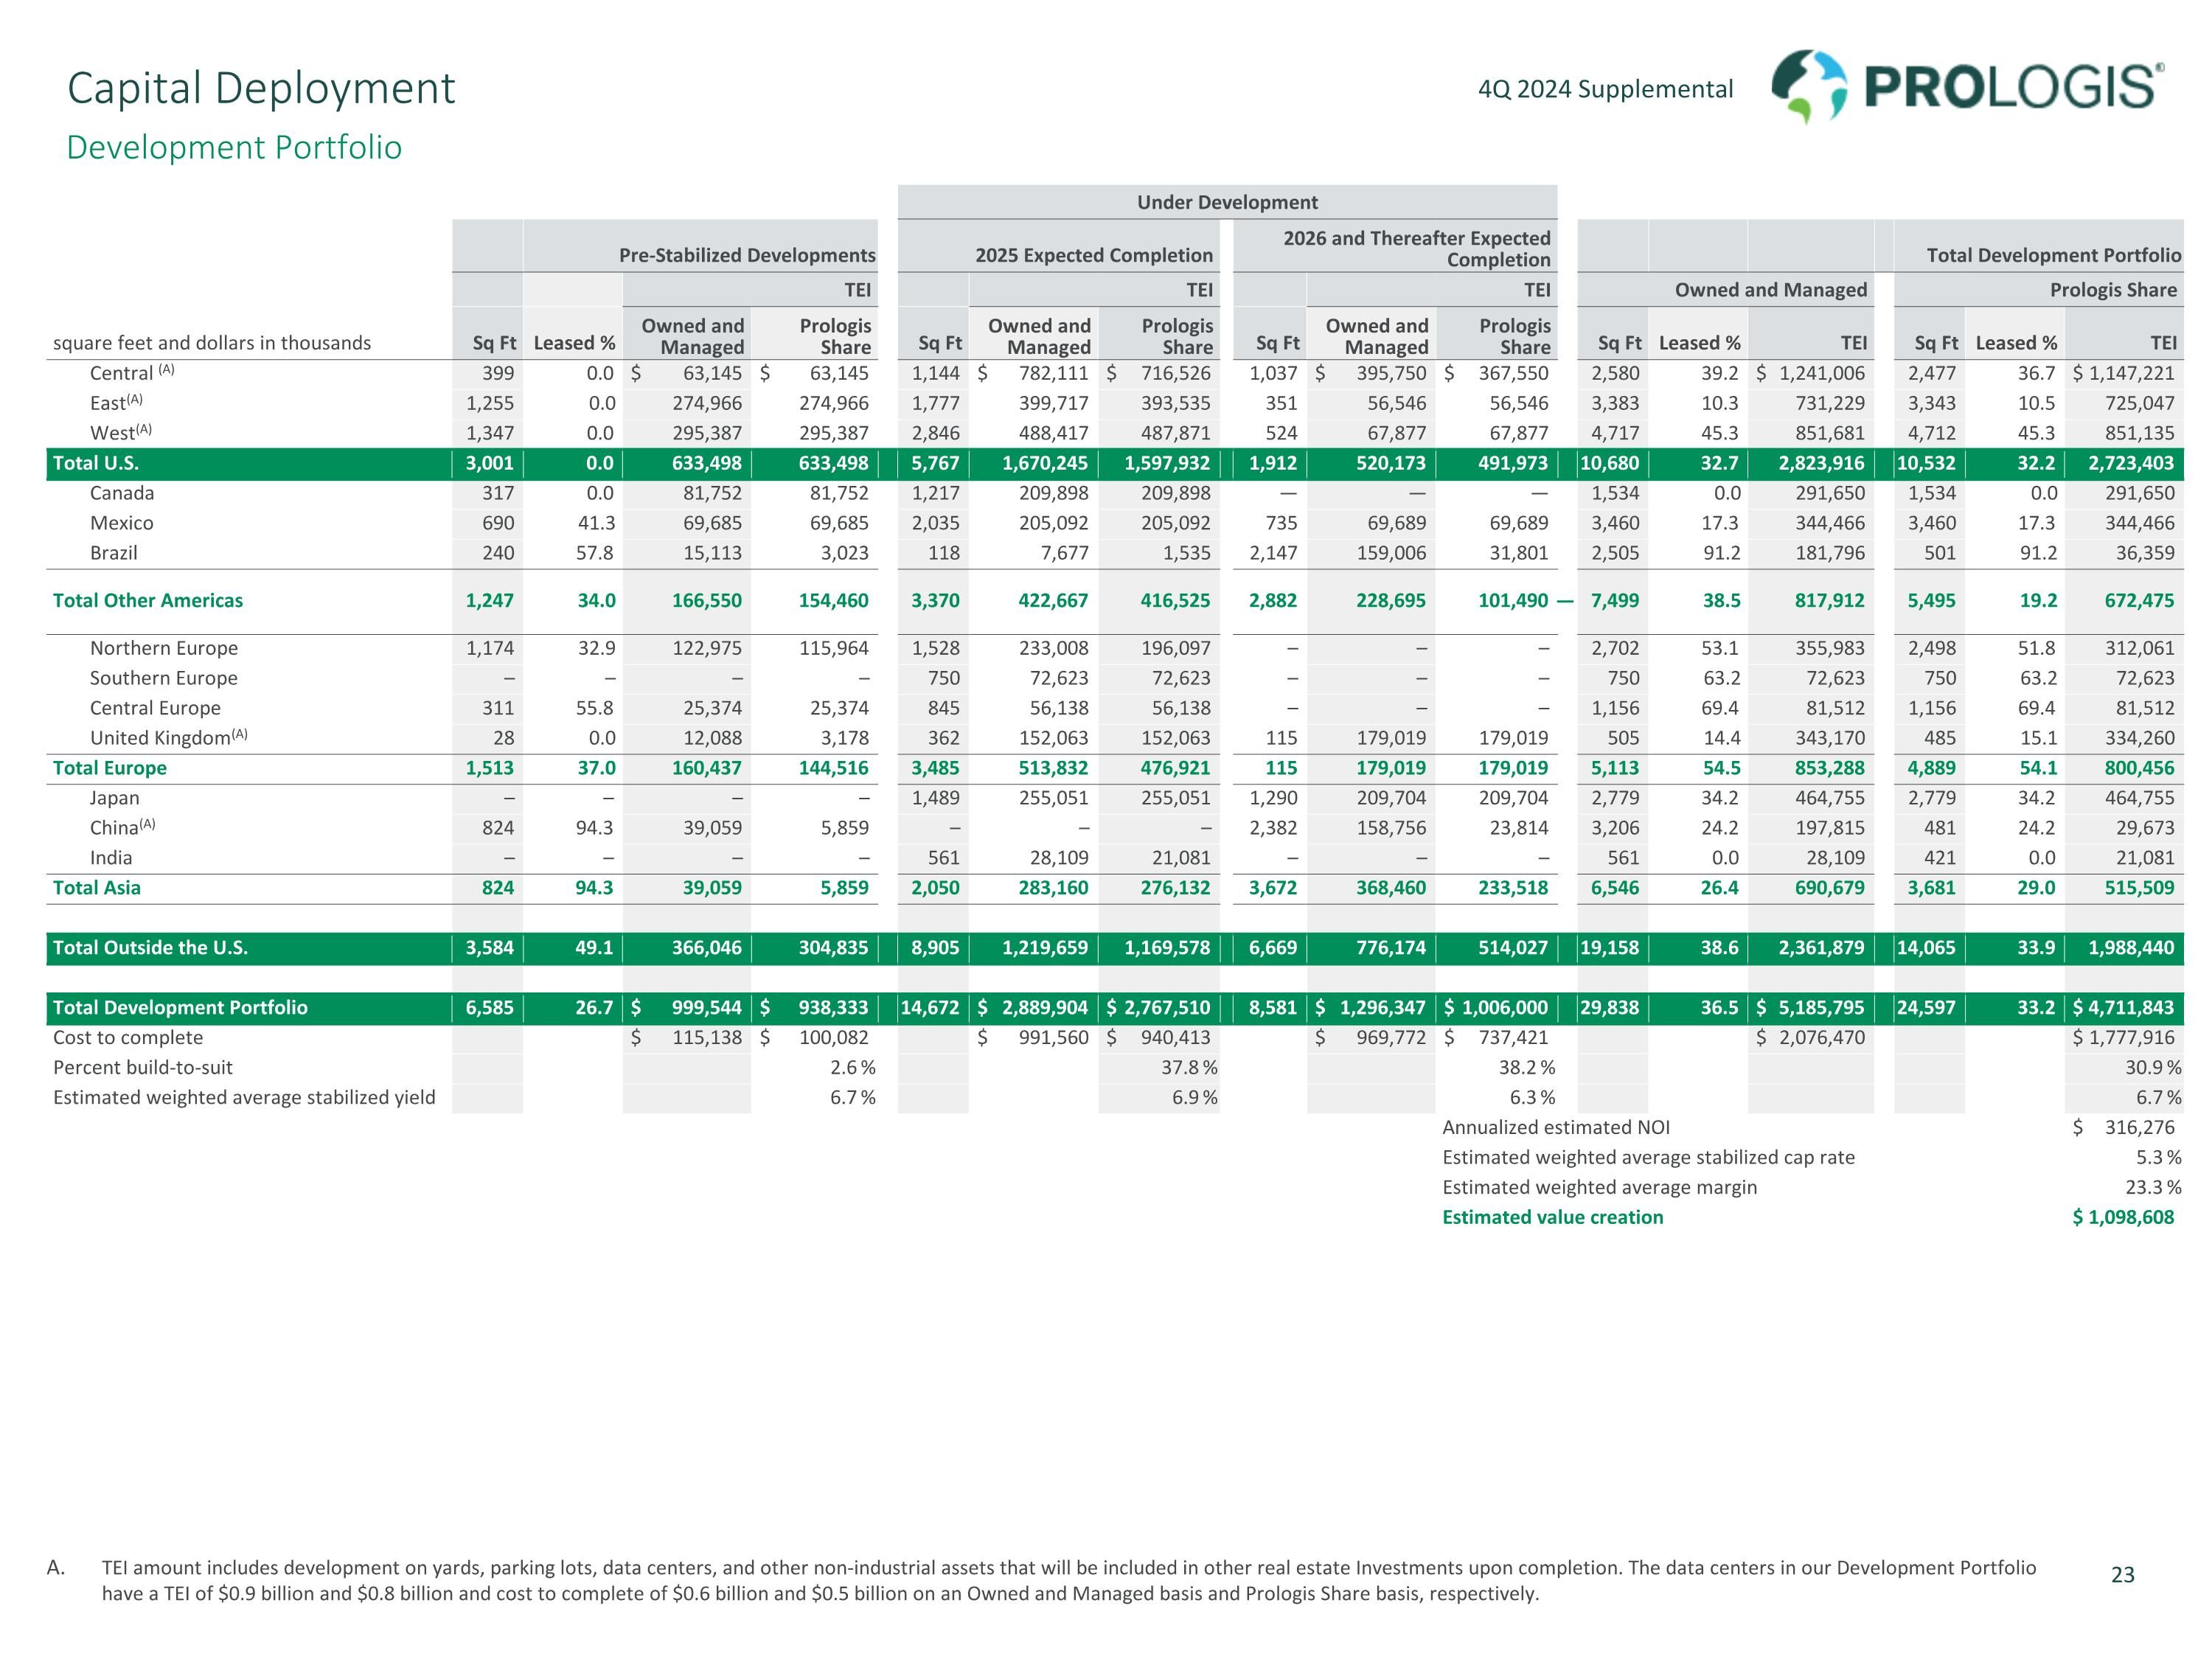
Task: Click the Total Outside the U.S. row
Action: (x=150, y=948)
